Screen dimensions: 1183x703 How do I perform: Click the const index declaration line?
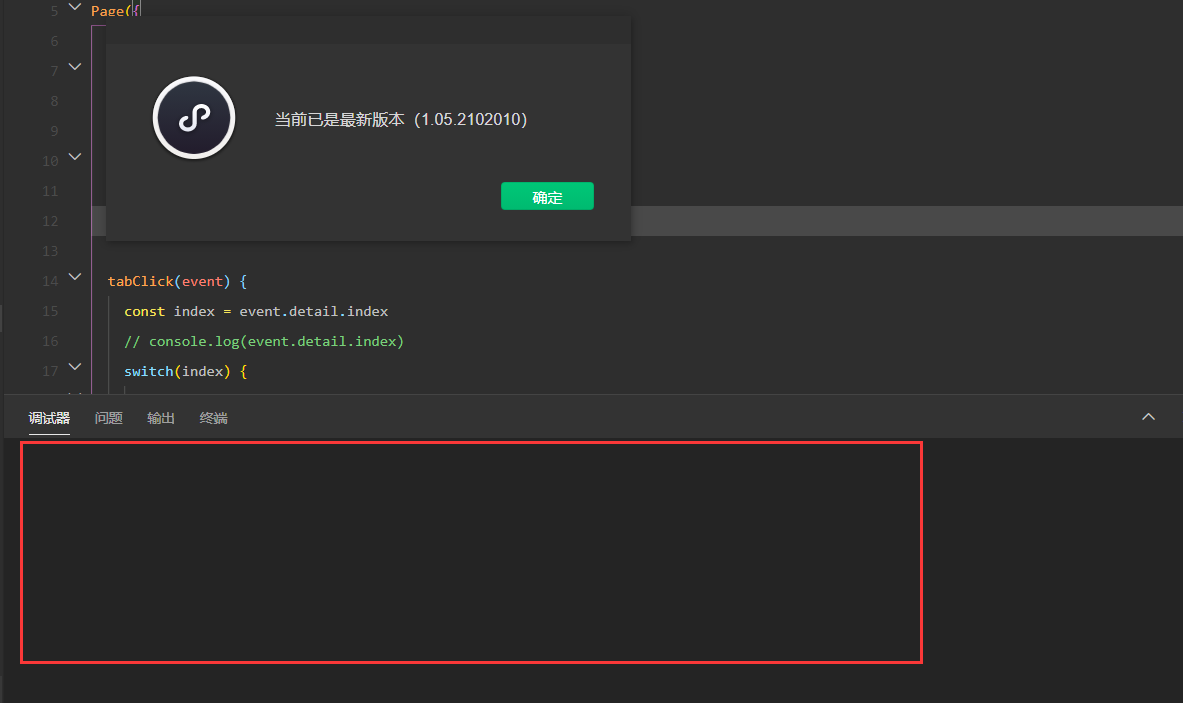[x=256, y=312]
